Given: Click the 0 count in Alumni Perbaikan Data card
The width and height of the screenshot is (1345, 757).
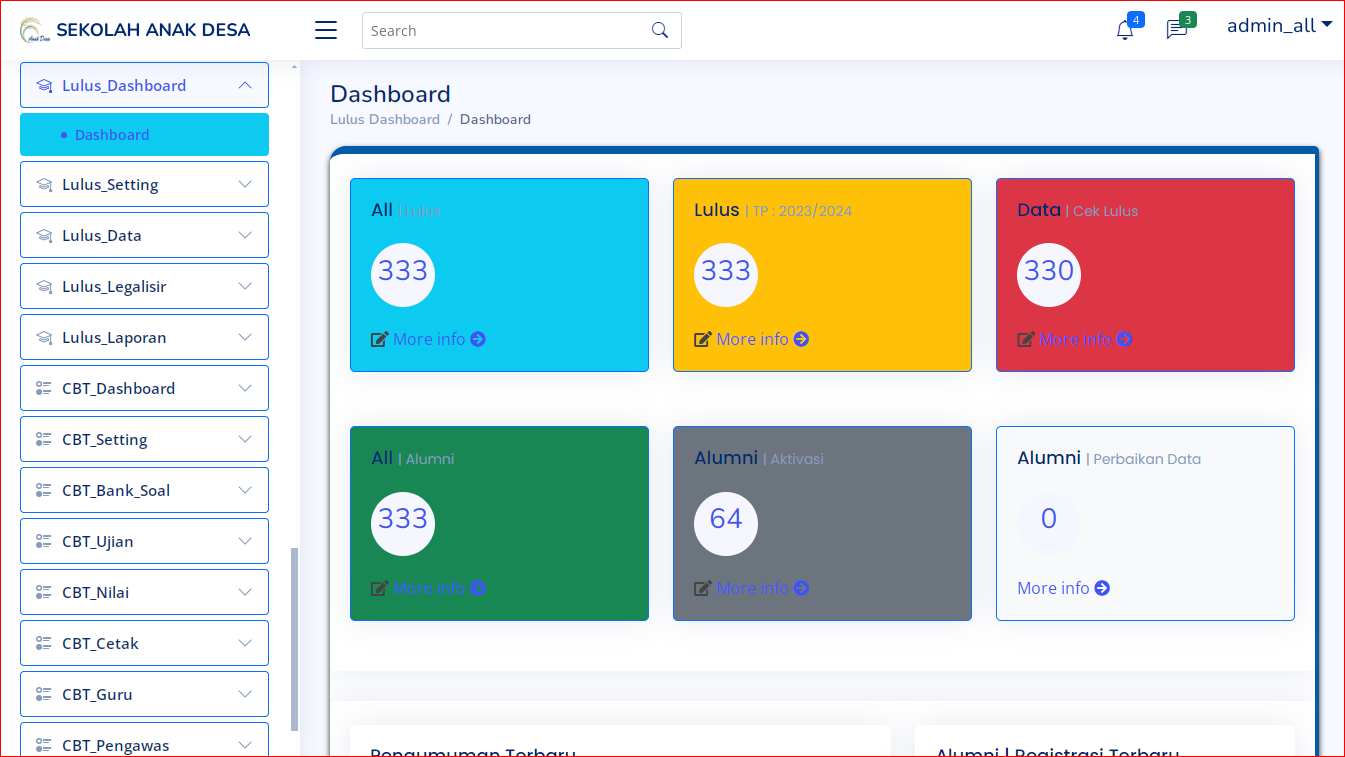Looking at the screenshot, I should pos(1049,518).
